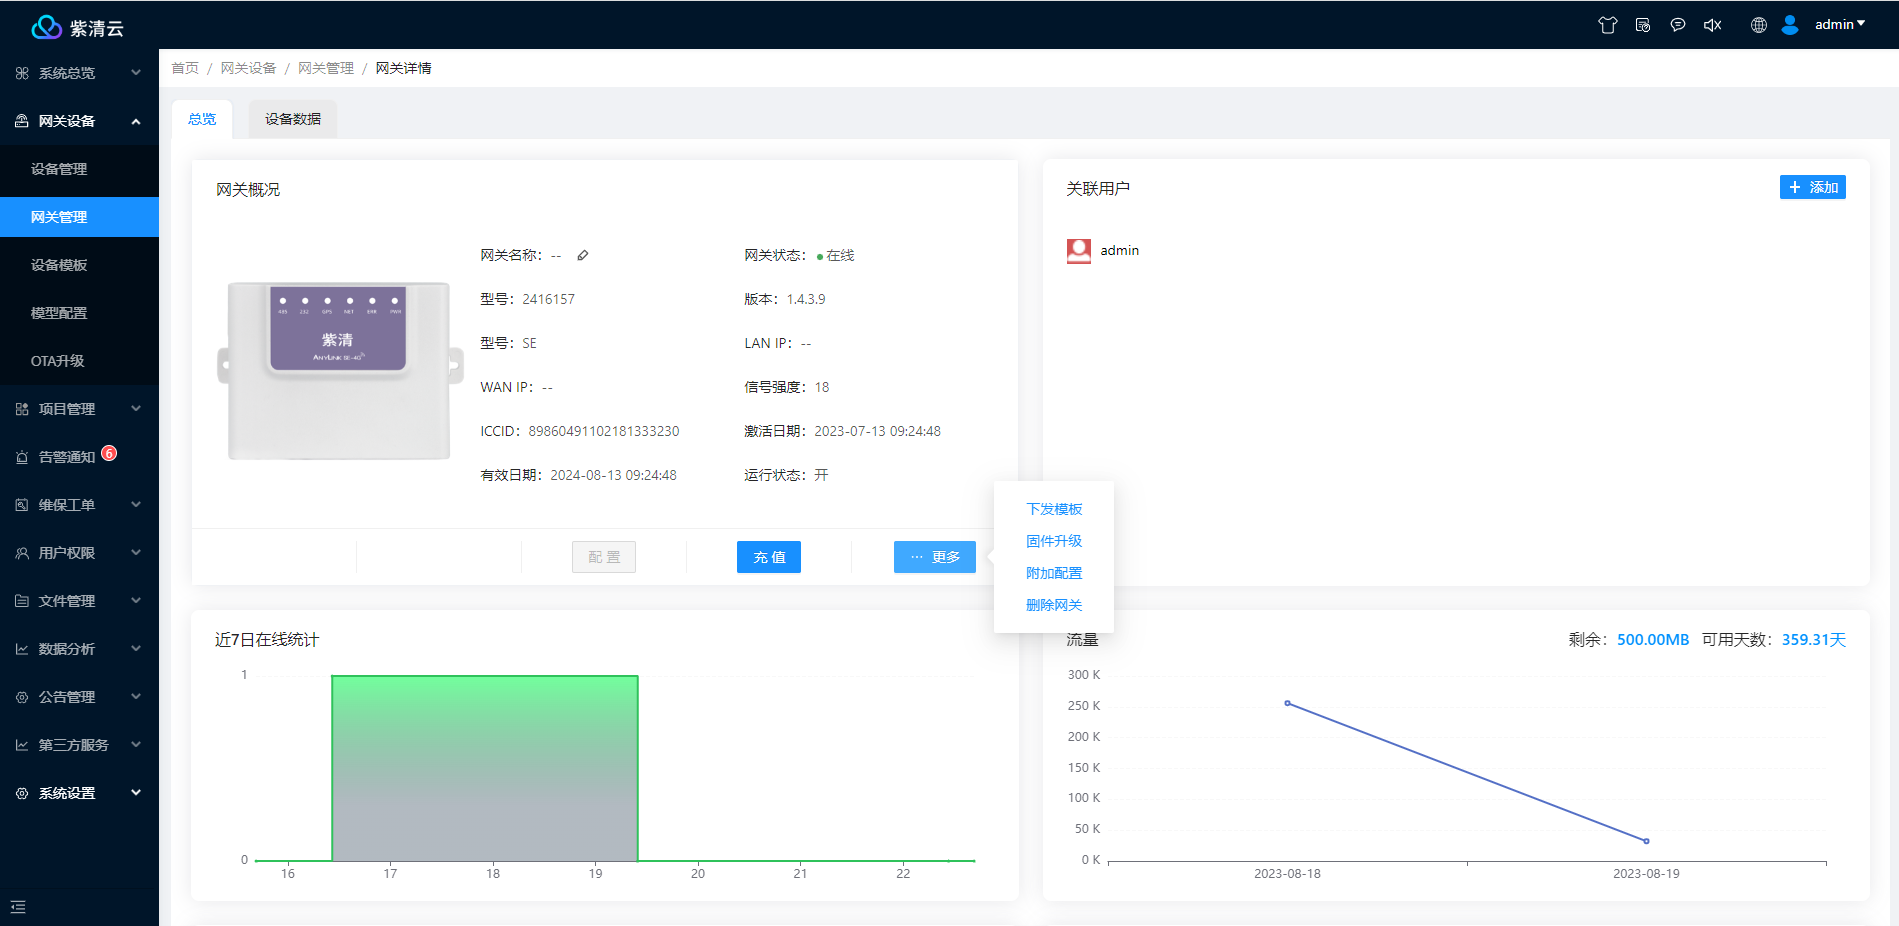Click the admin user avatar icon

[1790, 25]
